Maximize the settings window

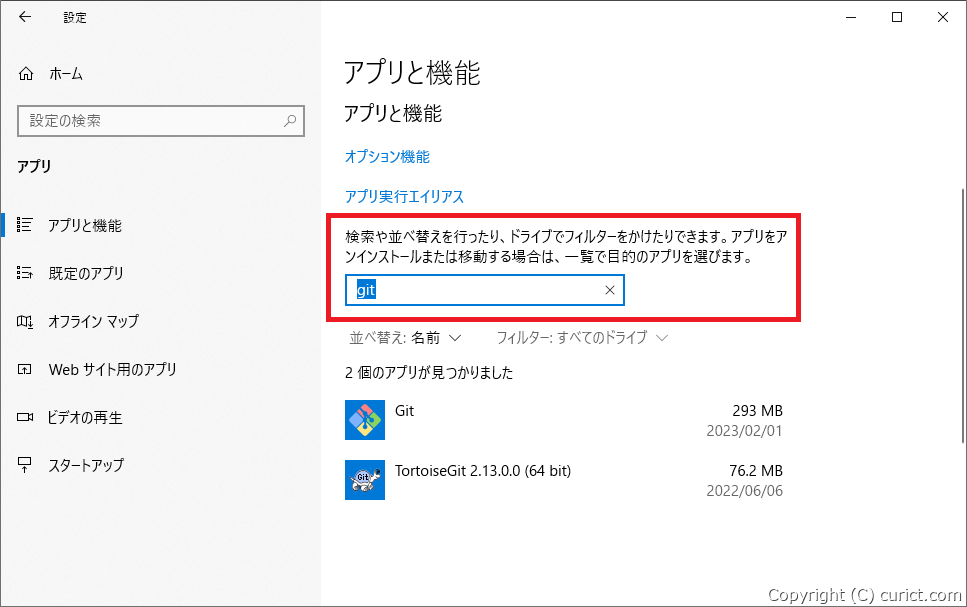tap(897, 17)
